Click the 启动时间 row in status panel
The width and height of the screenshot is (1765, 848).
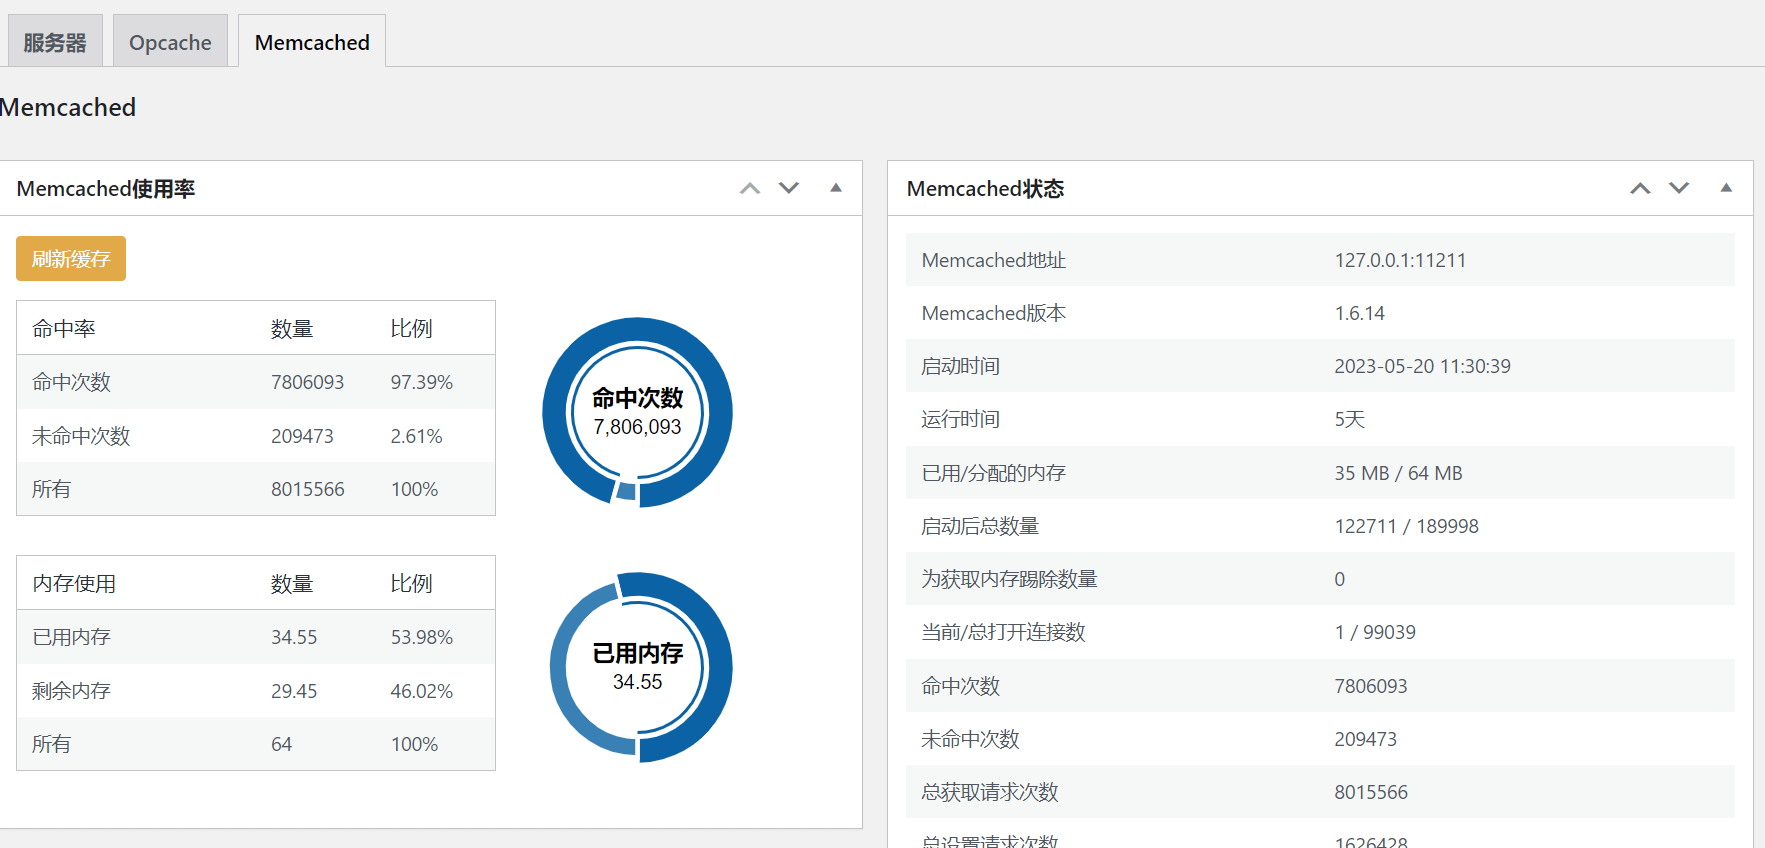[x=1319, y=366]
